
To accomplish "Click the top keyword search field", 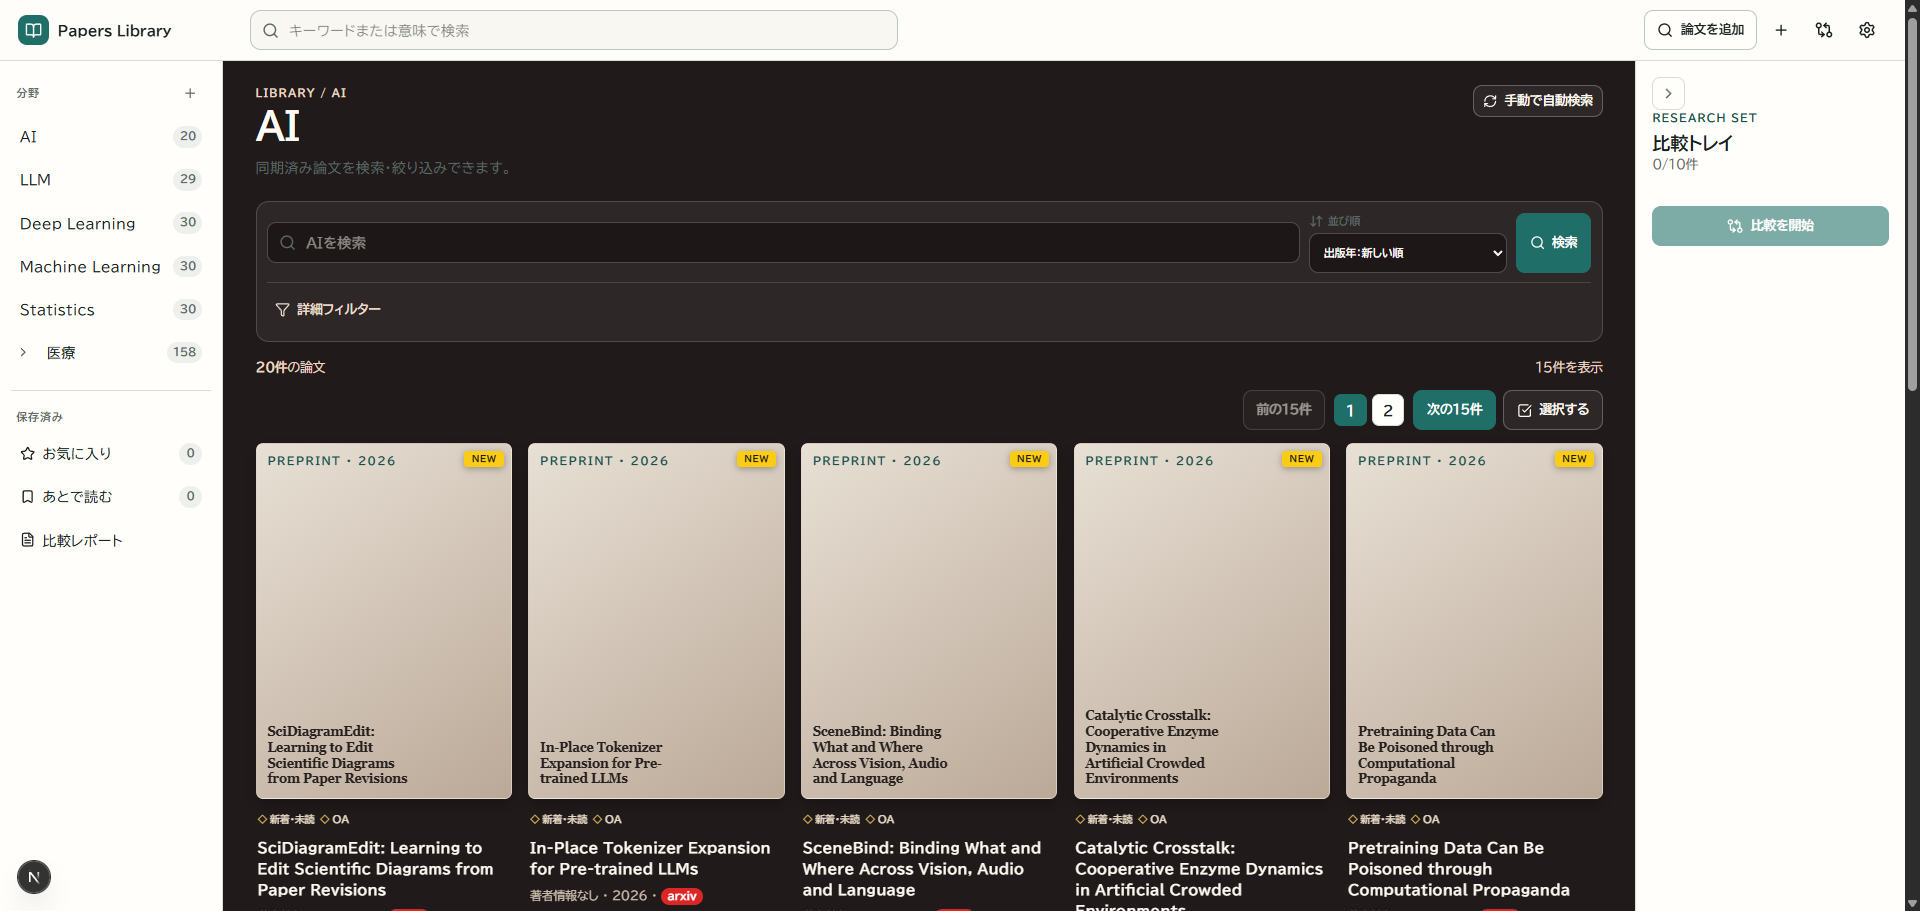I will pyautogui.click(x=574, y=30).
